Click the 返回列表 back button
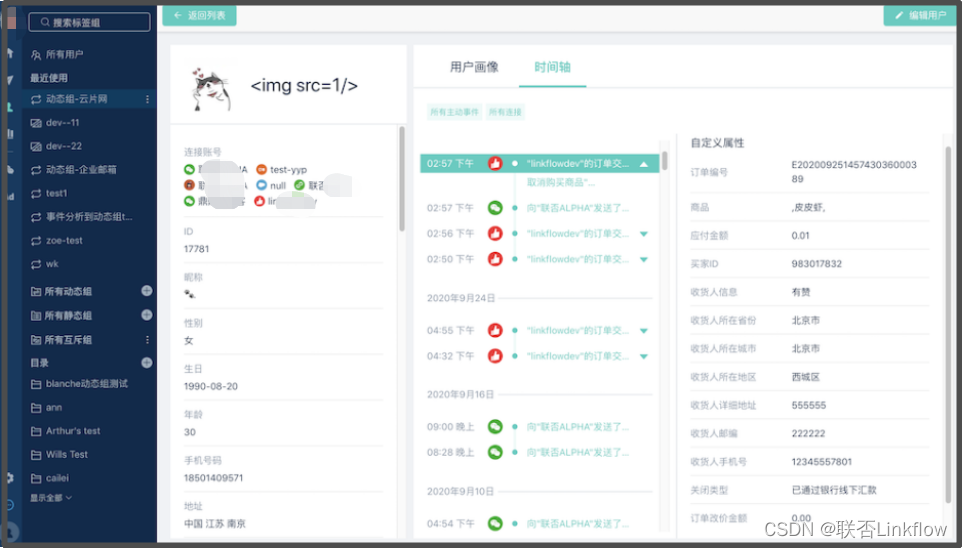 (200, 16)
